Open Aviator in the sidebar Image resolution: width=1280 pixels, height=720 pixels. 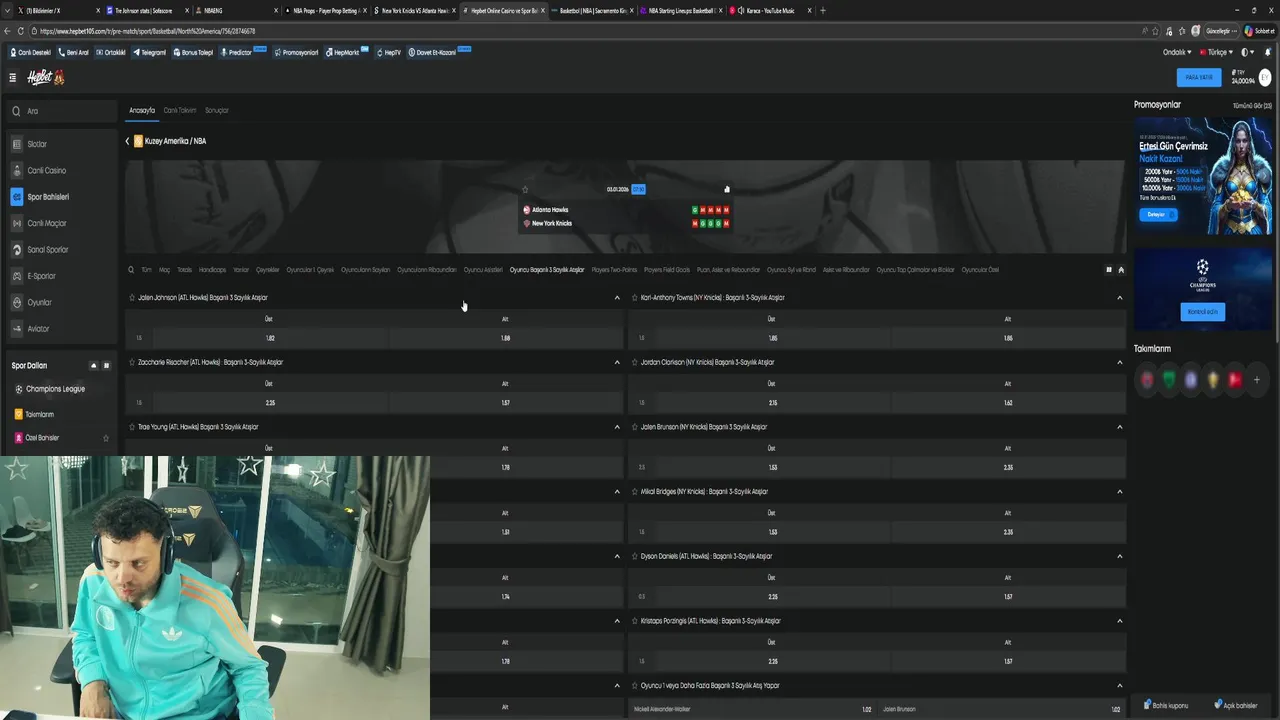click(x=62, y=328)
